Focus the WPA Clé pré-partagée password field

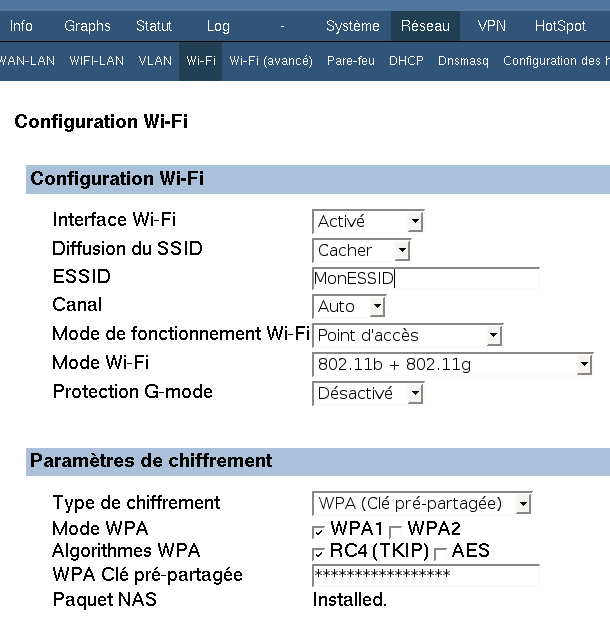[x=426, y=575]
